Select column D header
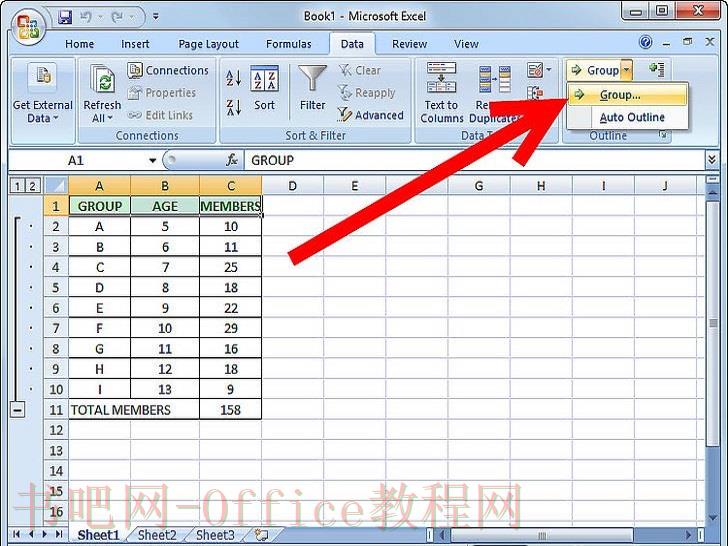The height and width of the screenshot is (546, 728). (292, 186)
